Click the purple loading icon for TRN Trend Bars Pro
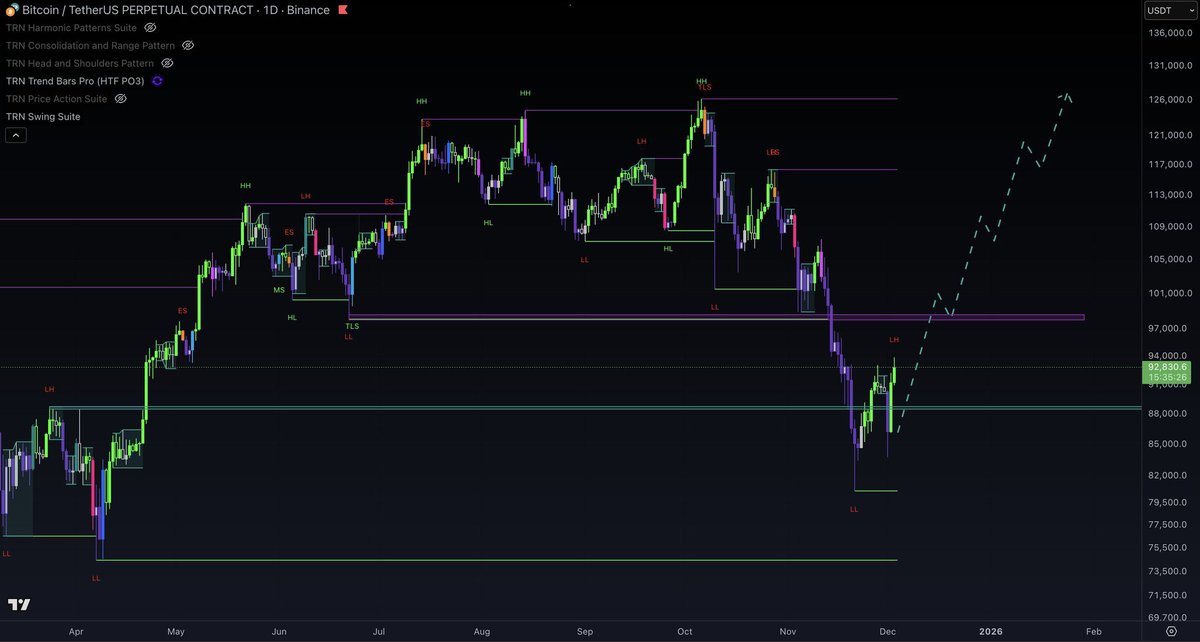 point(157,81)
